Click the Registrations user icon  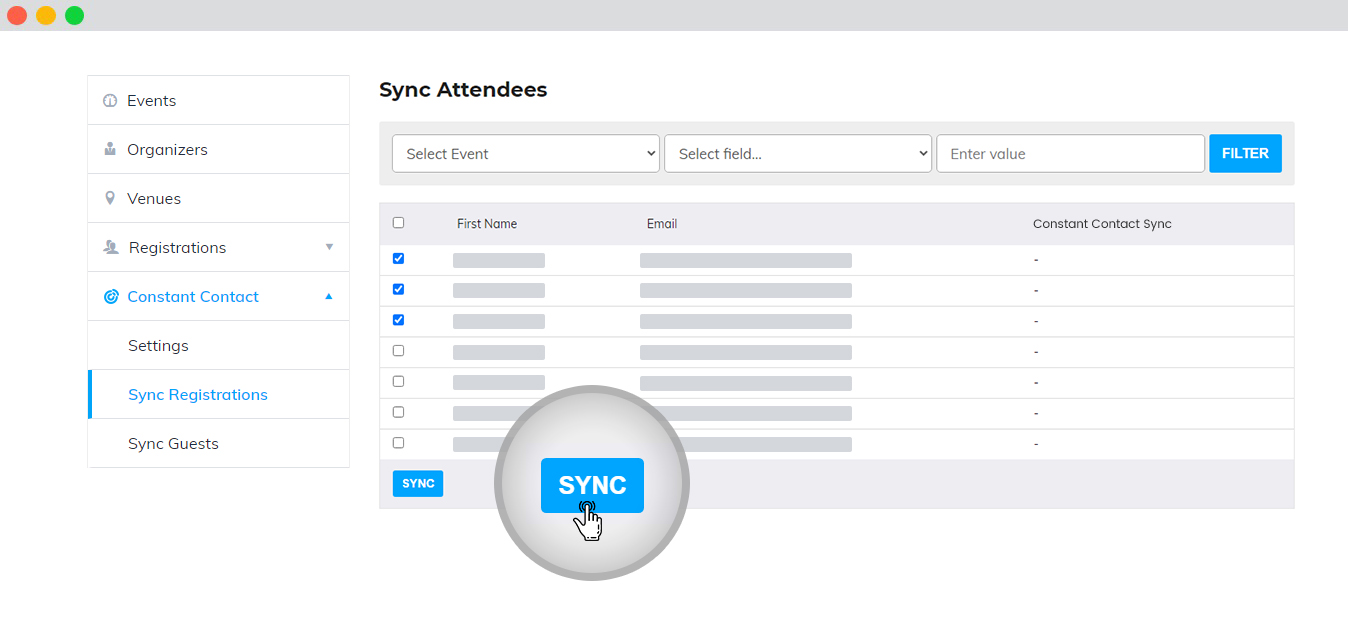(x=111, y=248)
